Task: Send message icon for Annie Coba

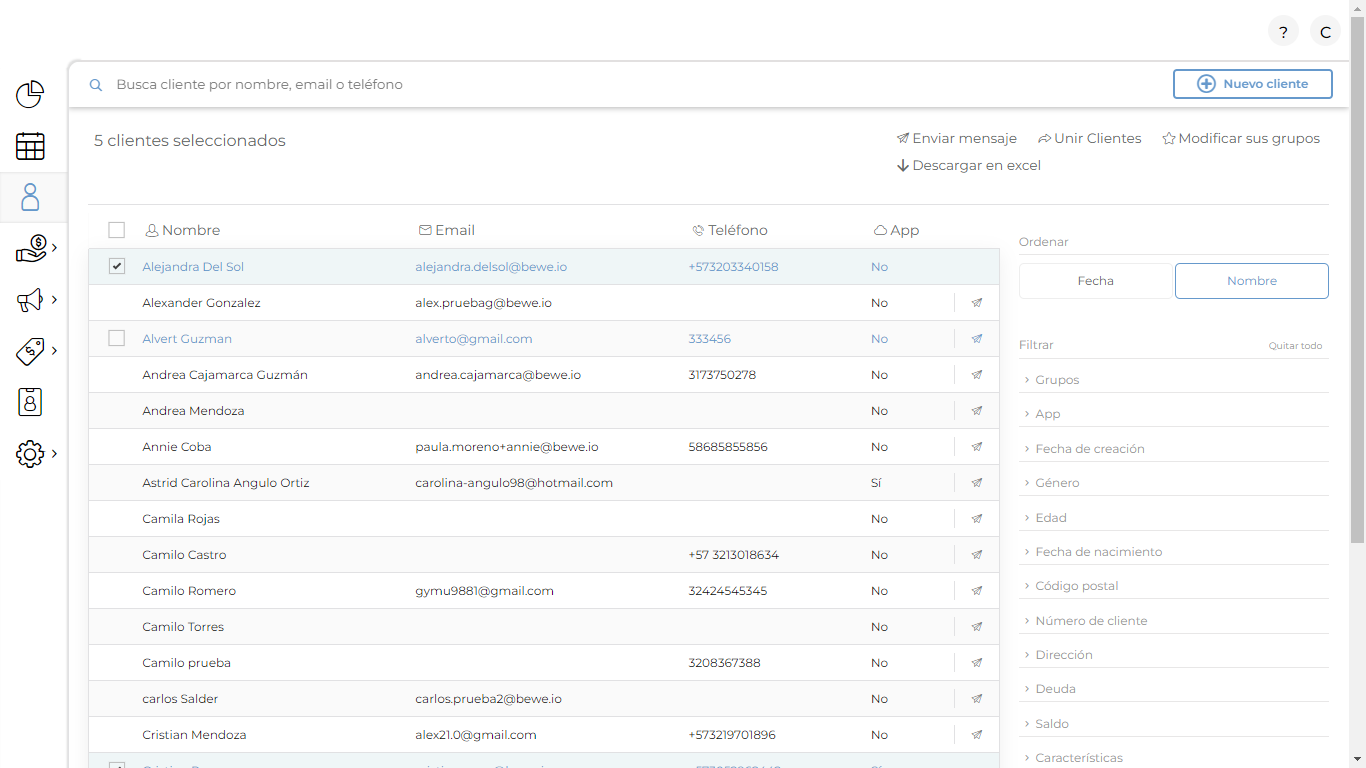Action: click(x=977, y=447)
